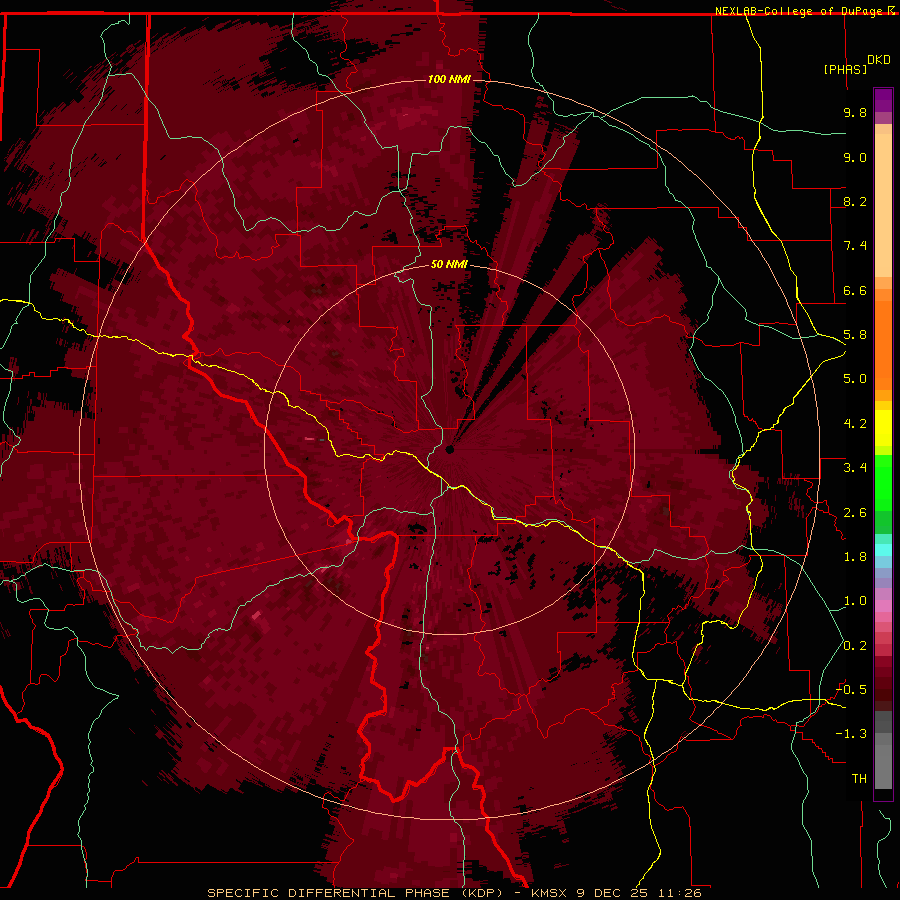The height and width of the screenshot is (900, 900).
Task: Click the 9.0 color scale value
Action: click(855, 157)
